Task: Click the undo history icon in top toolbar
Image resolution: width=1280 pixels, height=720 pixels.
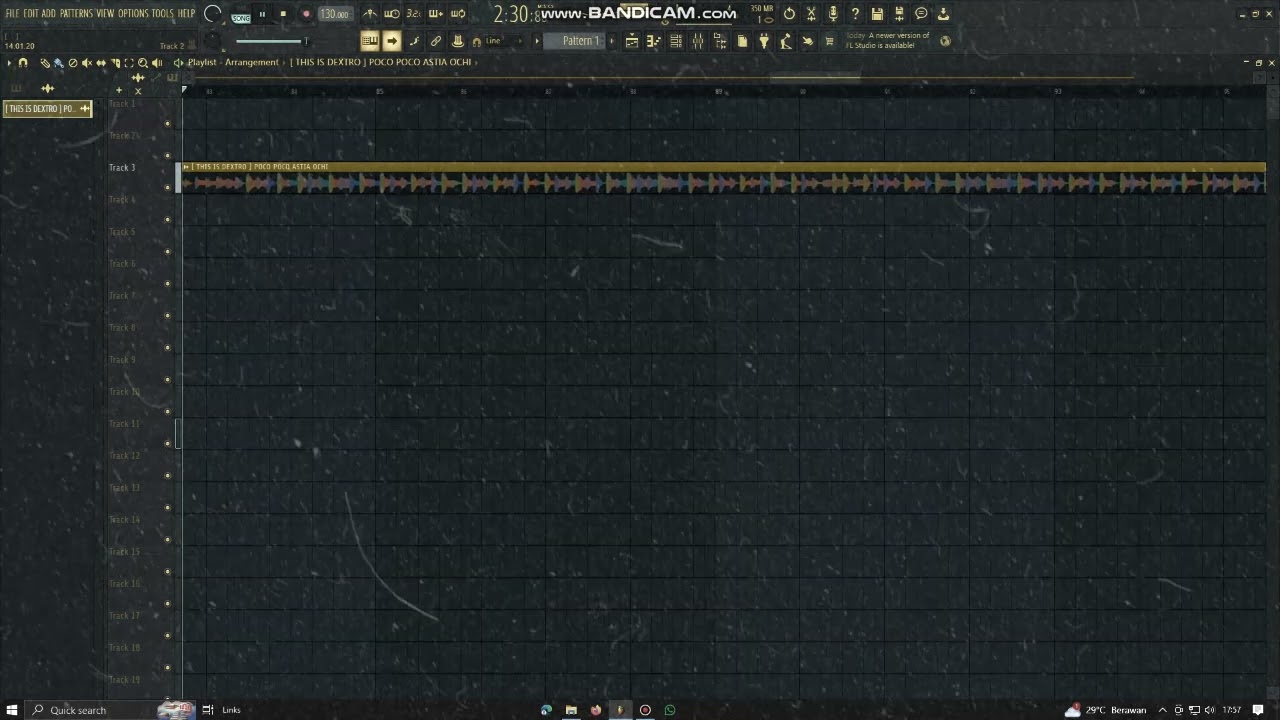Action: [789, 14]
